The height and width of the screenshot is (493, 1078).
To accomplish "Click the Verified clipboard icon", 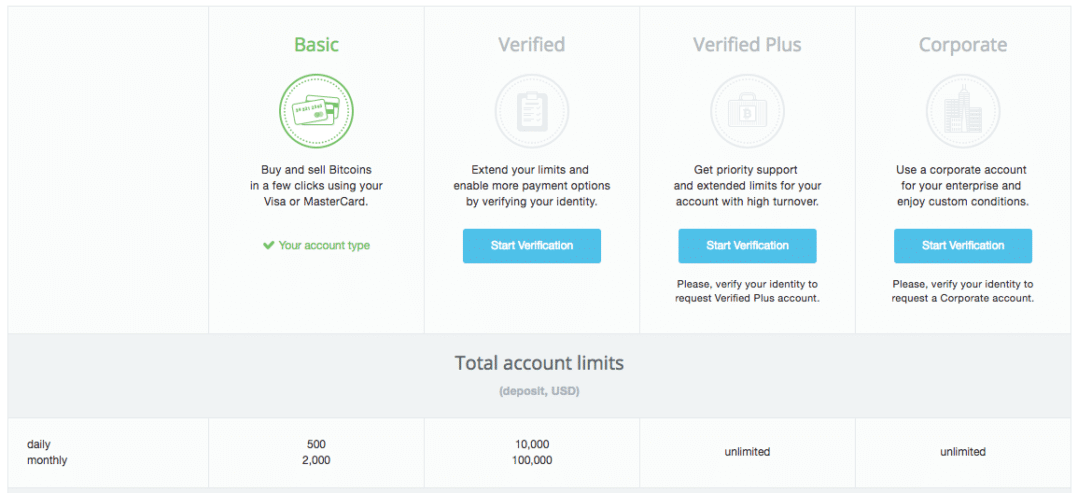I will tap(531, 111).
